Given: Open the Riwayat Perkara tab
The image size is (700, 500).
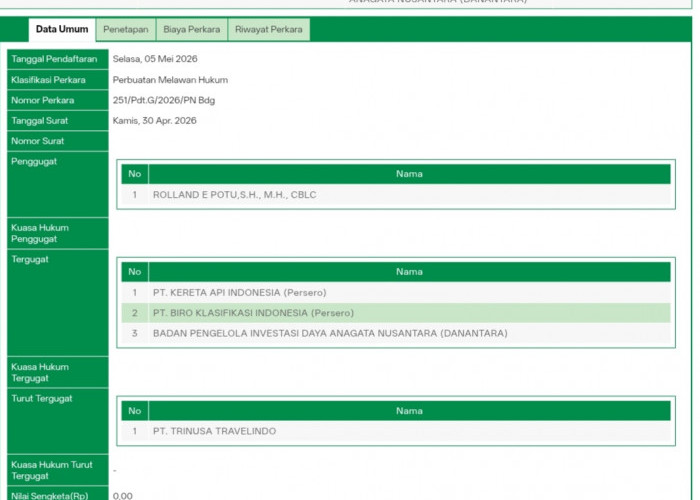Looking at the screenshot, I should coord(269,29).
